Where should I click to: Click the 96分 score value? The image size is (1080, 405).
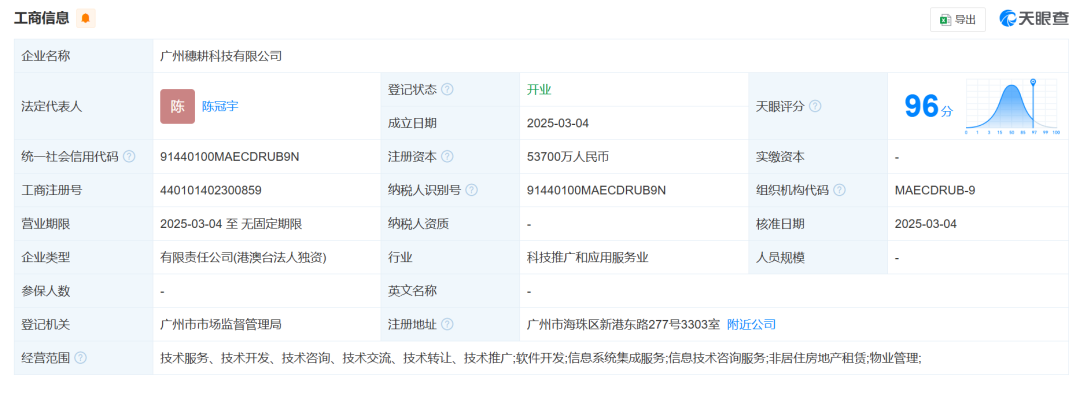coord(928,106)
